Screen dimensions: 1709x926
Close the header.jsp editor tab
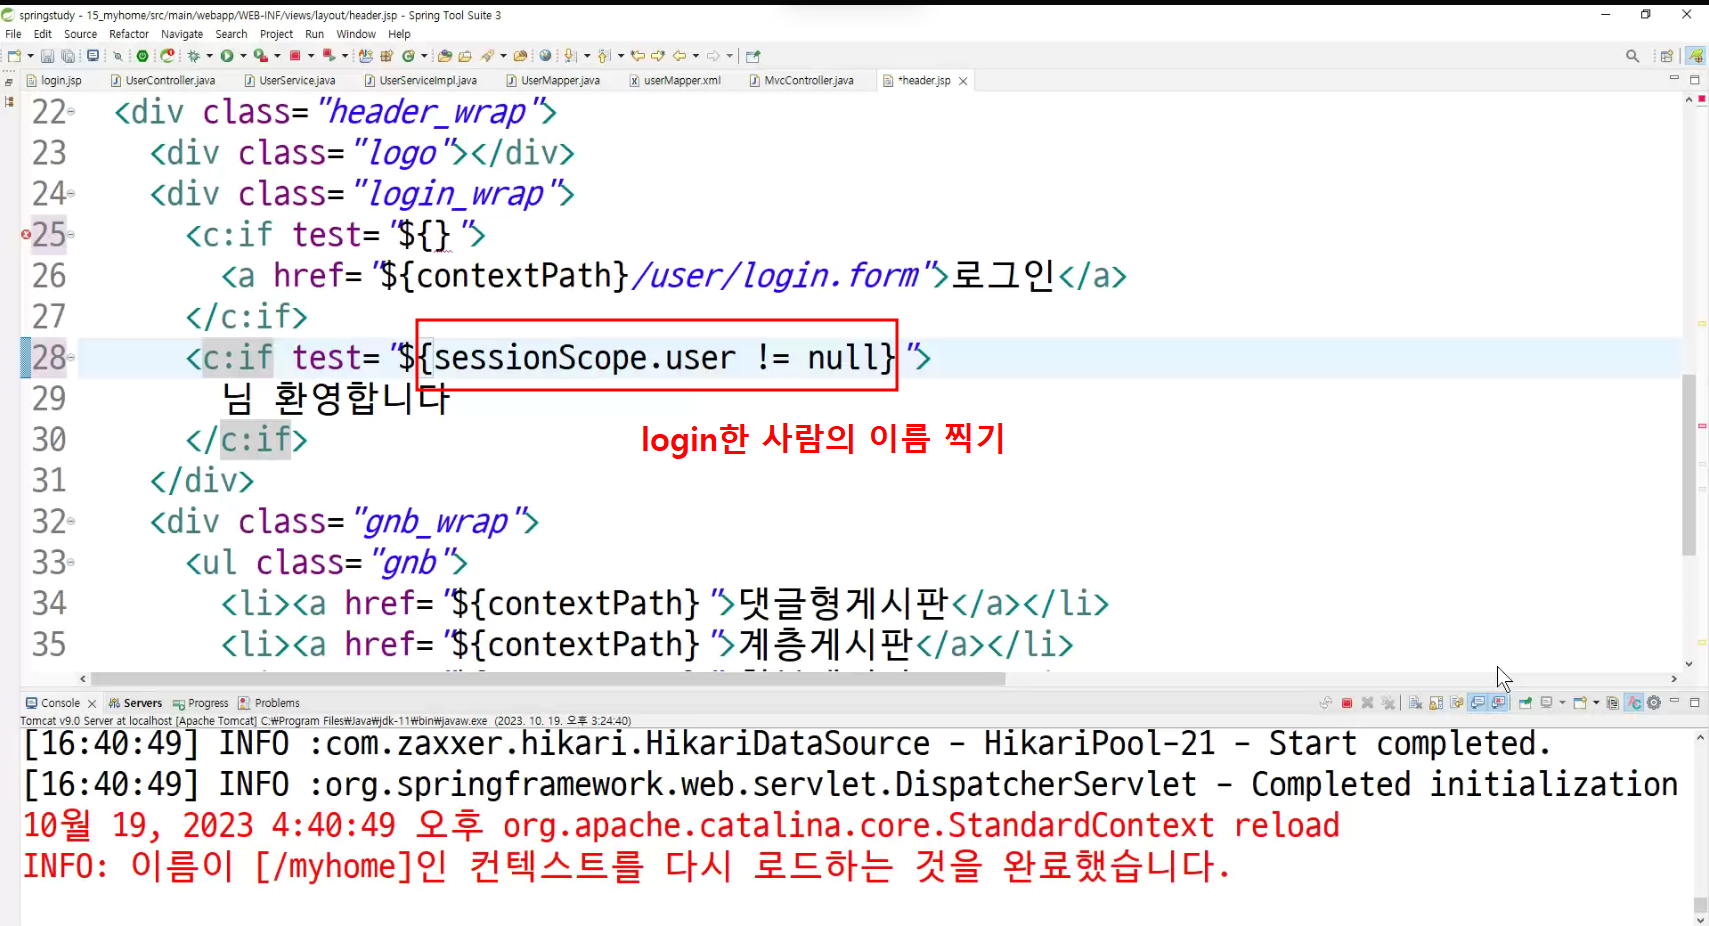pyautogui.click(x=963, y=81)
